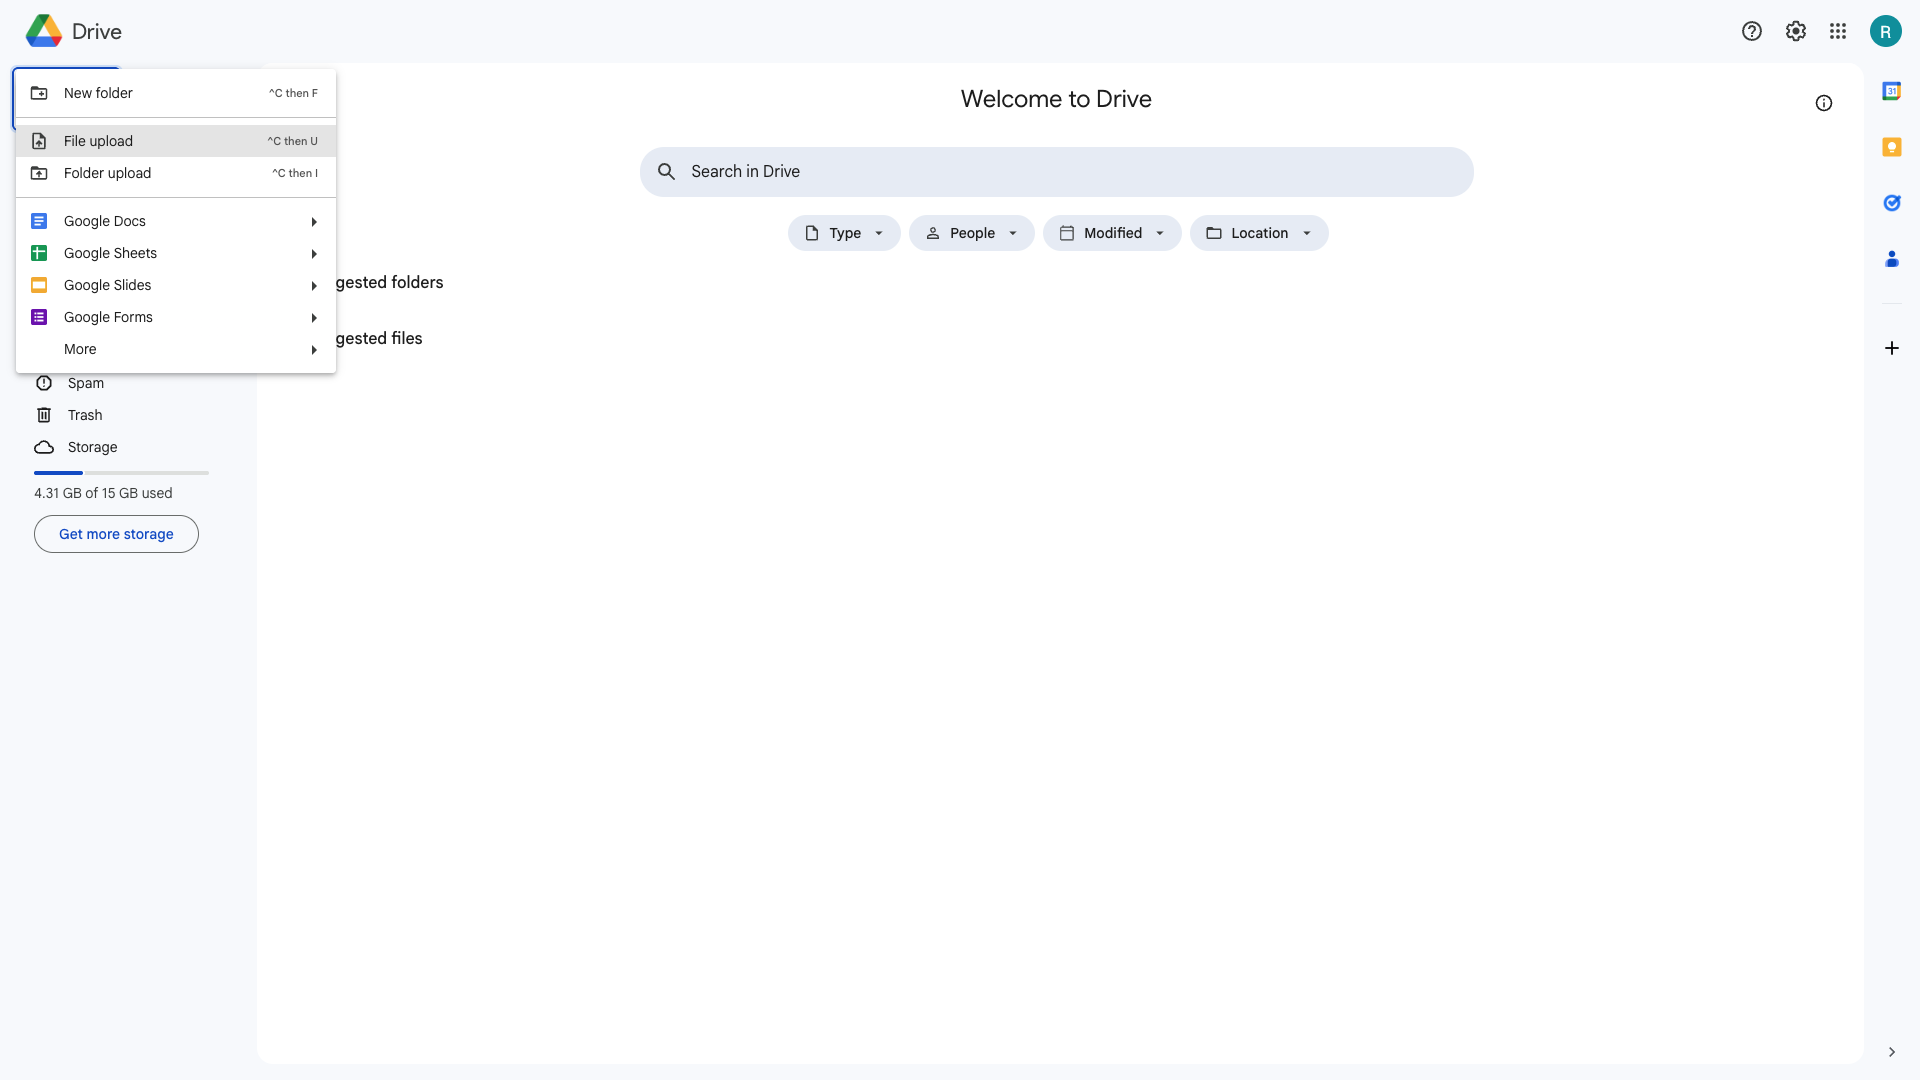Expand the Google Docs submenu arrow

coord(314,222)
